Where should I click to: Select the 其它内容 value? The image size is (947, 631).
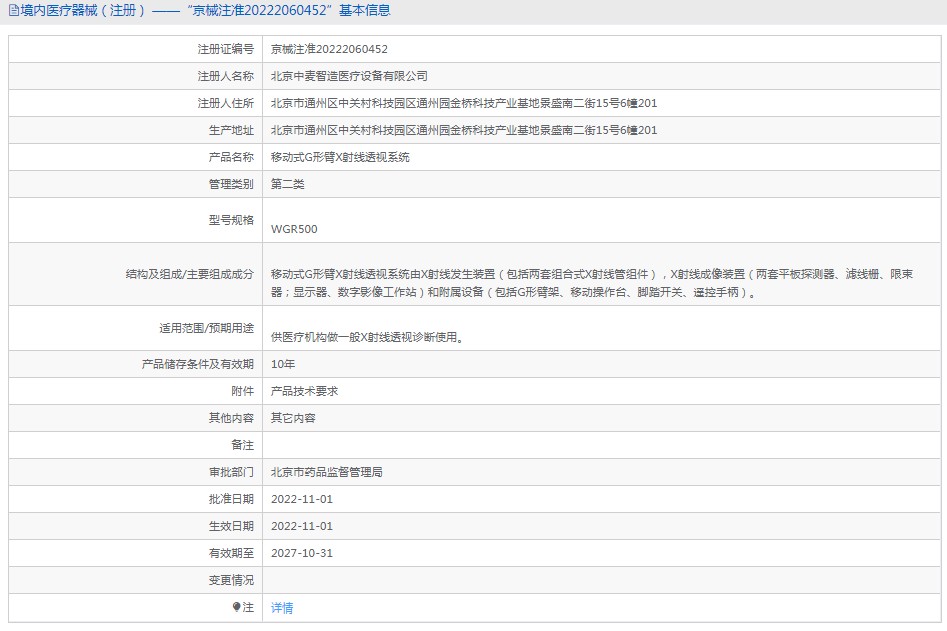[293, 418]
